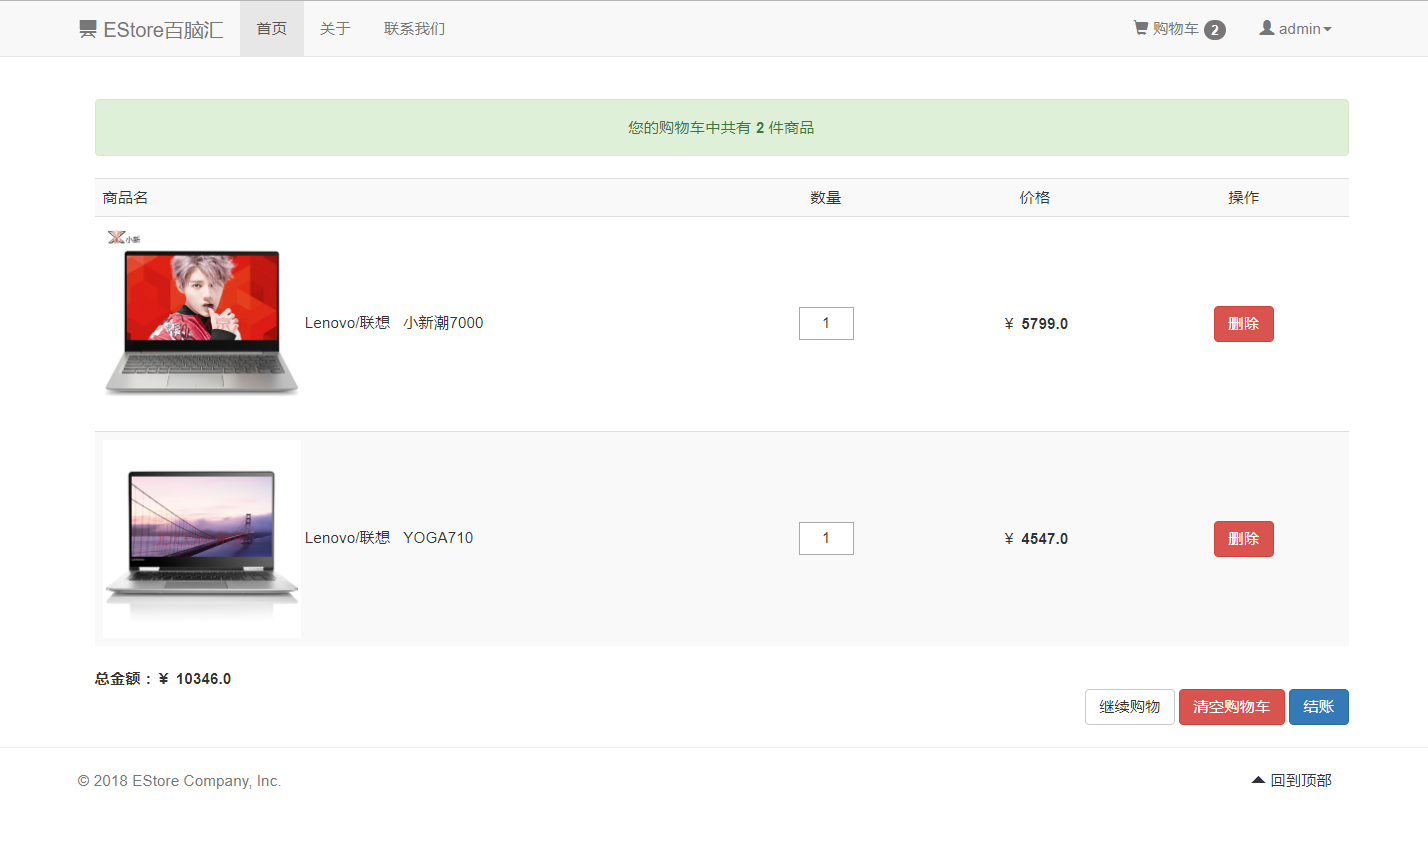The image size is (1428, 851).
Task: Click the user icon beside admin
Action: tap(1266, 28)
